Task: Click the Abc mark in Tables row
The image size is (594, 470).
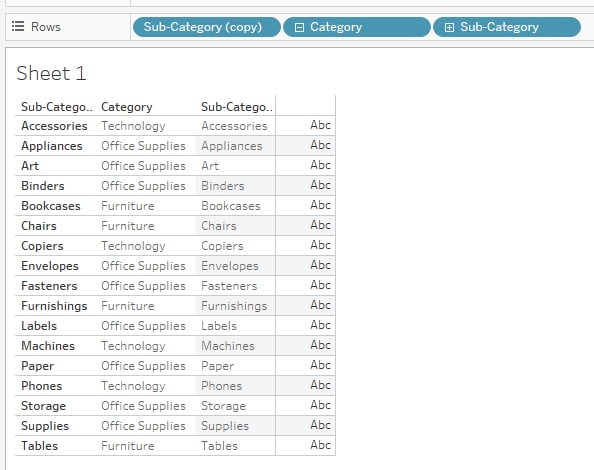Action: (320, 445)
